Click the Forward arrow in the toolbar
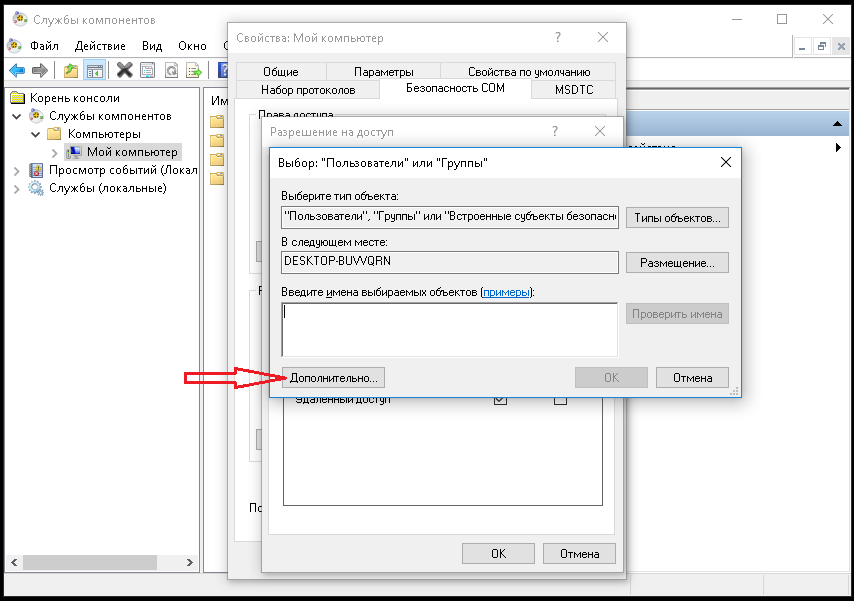Screen dimensions: 854x601 click(40, 70)
